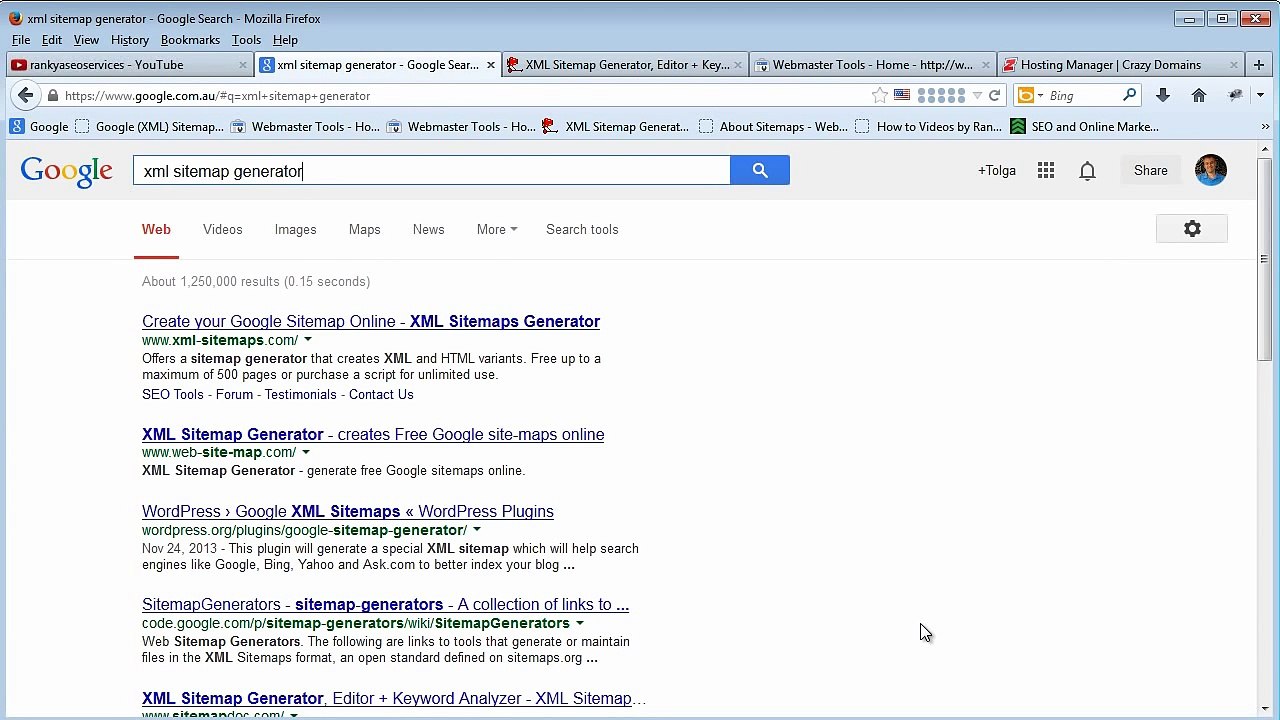Open the File menu
This screenshot has height=720, width=1280.
[21, 40]
